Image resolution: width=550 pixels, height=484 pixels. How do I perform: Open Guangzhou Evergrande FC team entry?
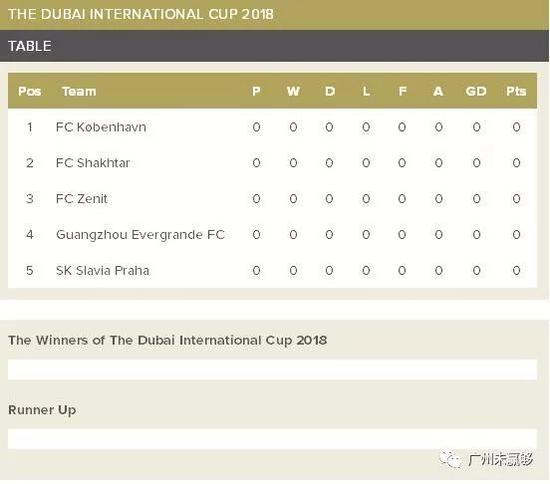[x=140, y=235]
